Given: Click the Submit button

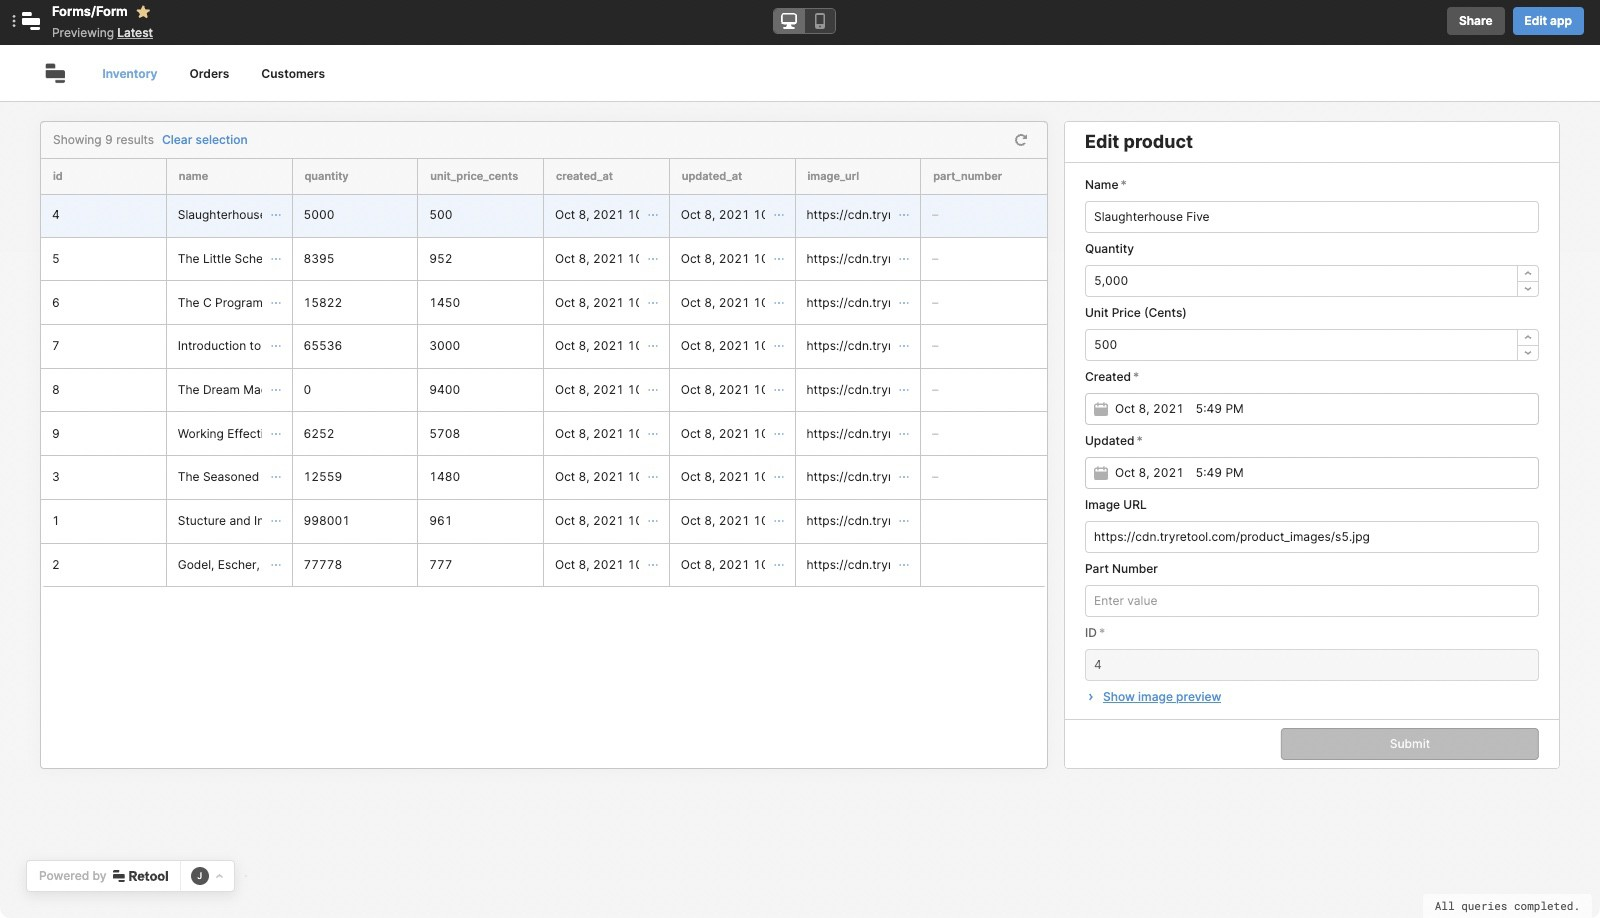Looking at the screenshot, I should tap(1409, 744).
